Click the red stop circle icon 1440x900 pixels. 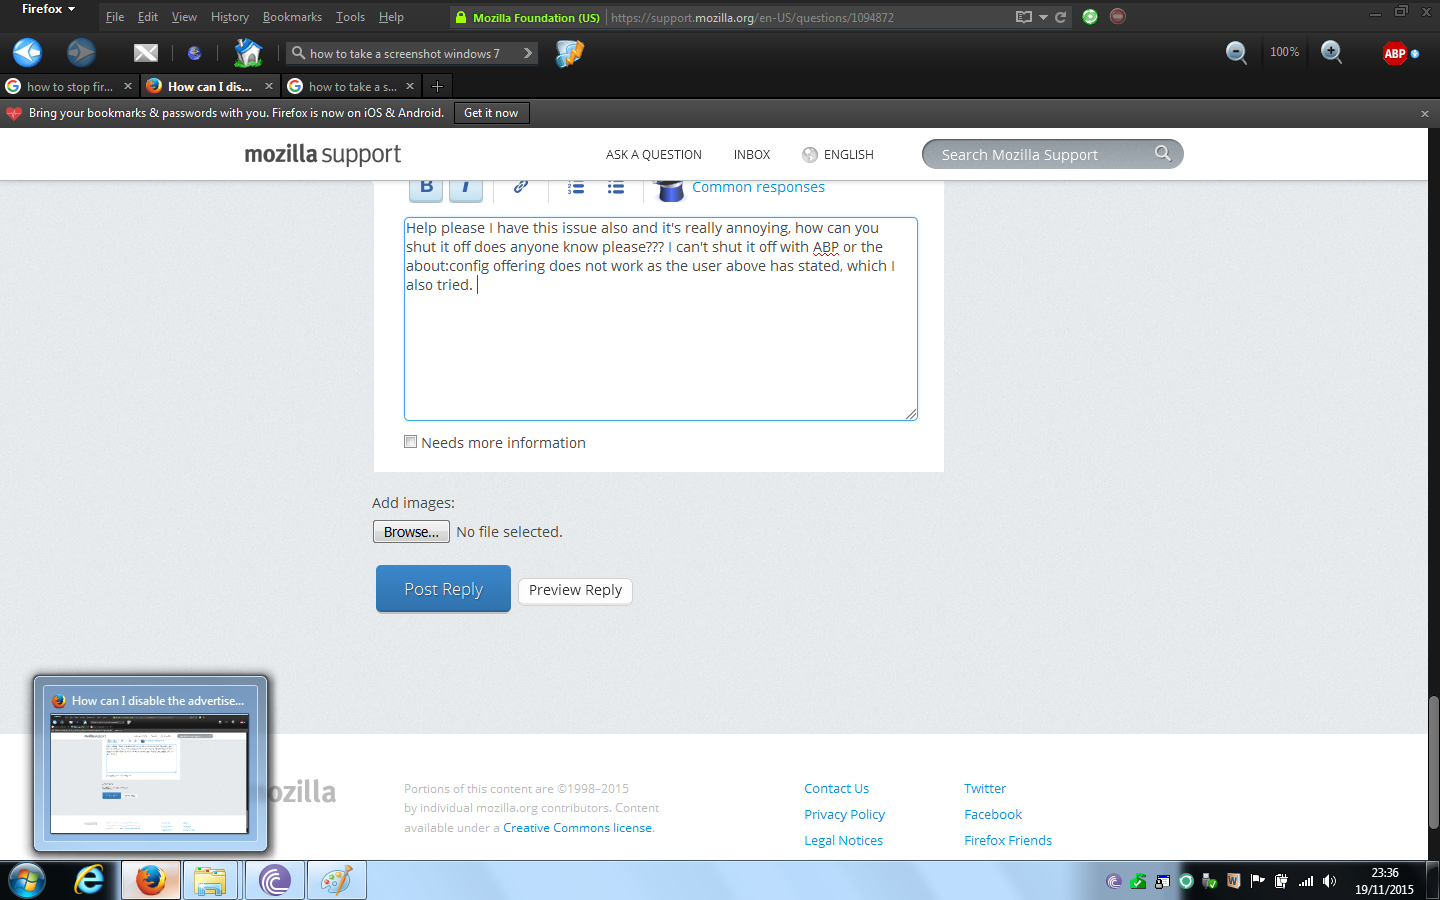(1118, 16)
